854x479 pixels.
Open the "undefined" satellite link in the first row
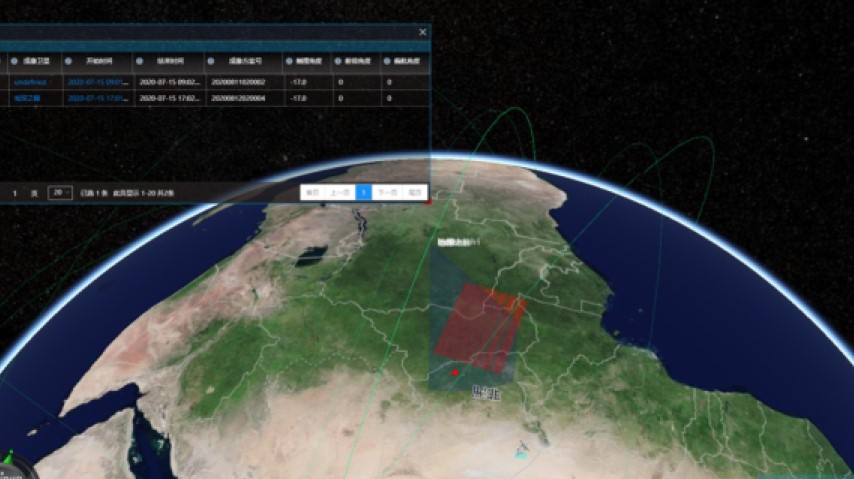(26, 82)
